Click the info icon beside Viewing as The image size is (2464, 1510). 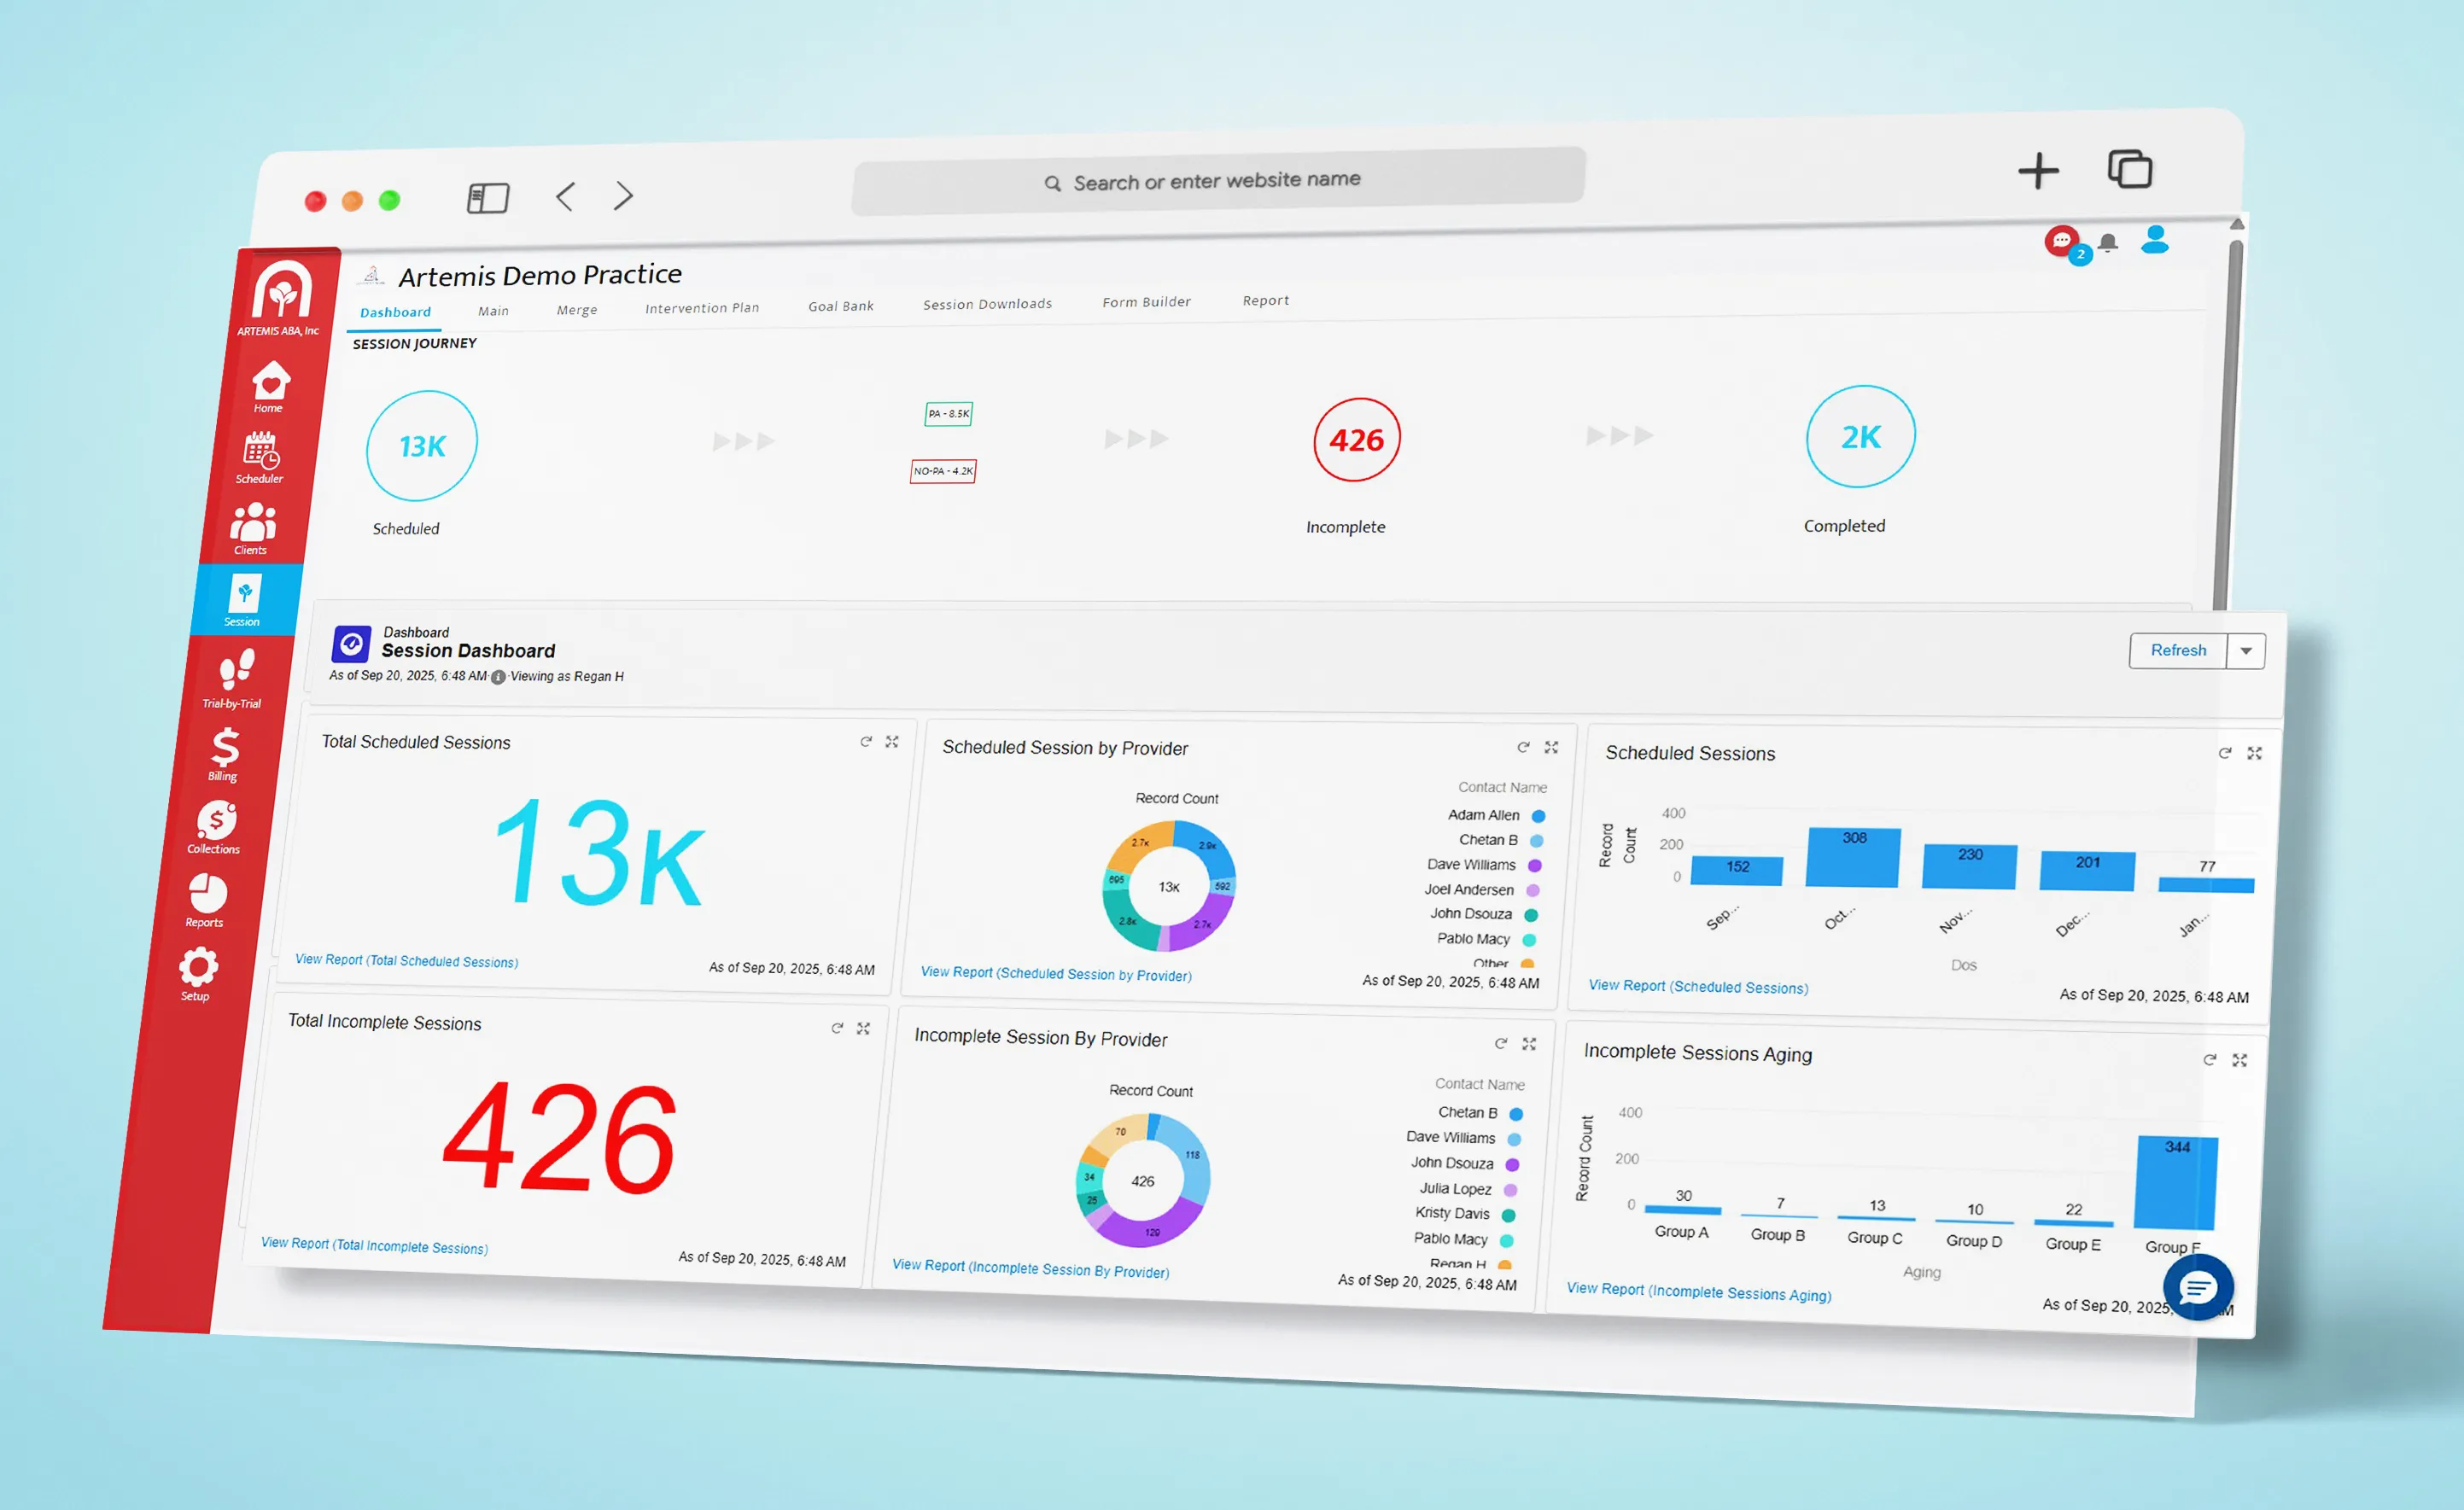coord(498,677)
